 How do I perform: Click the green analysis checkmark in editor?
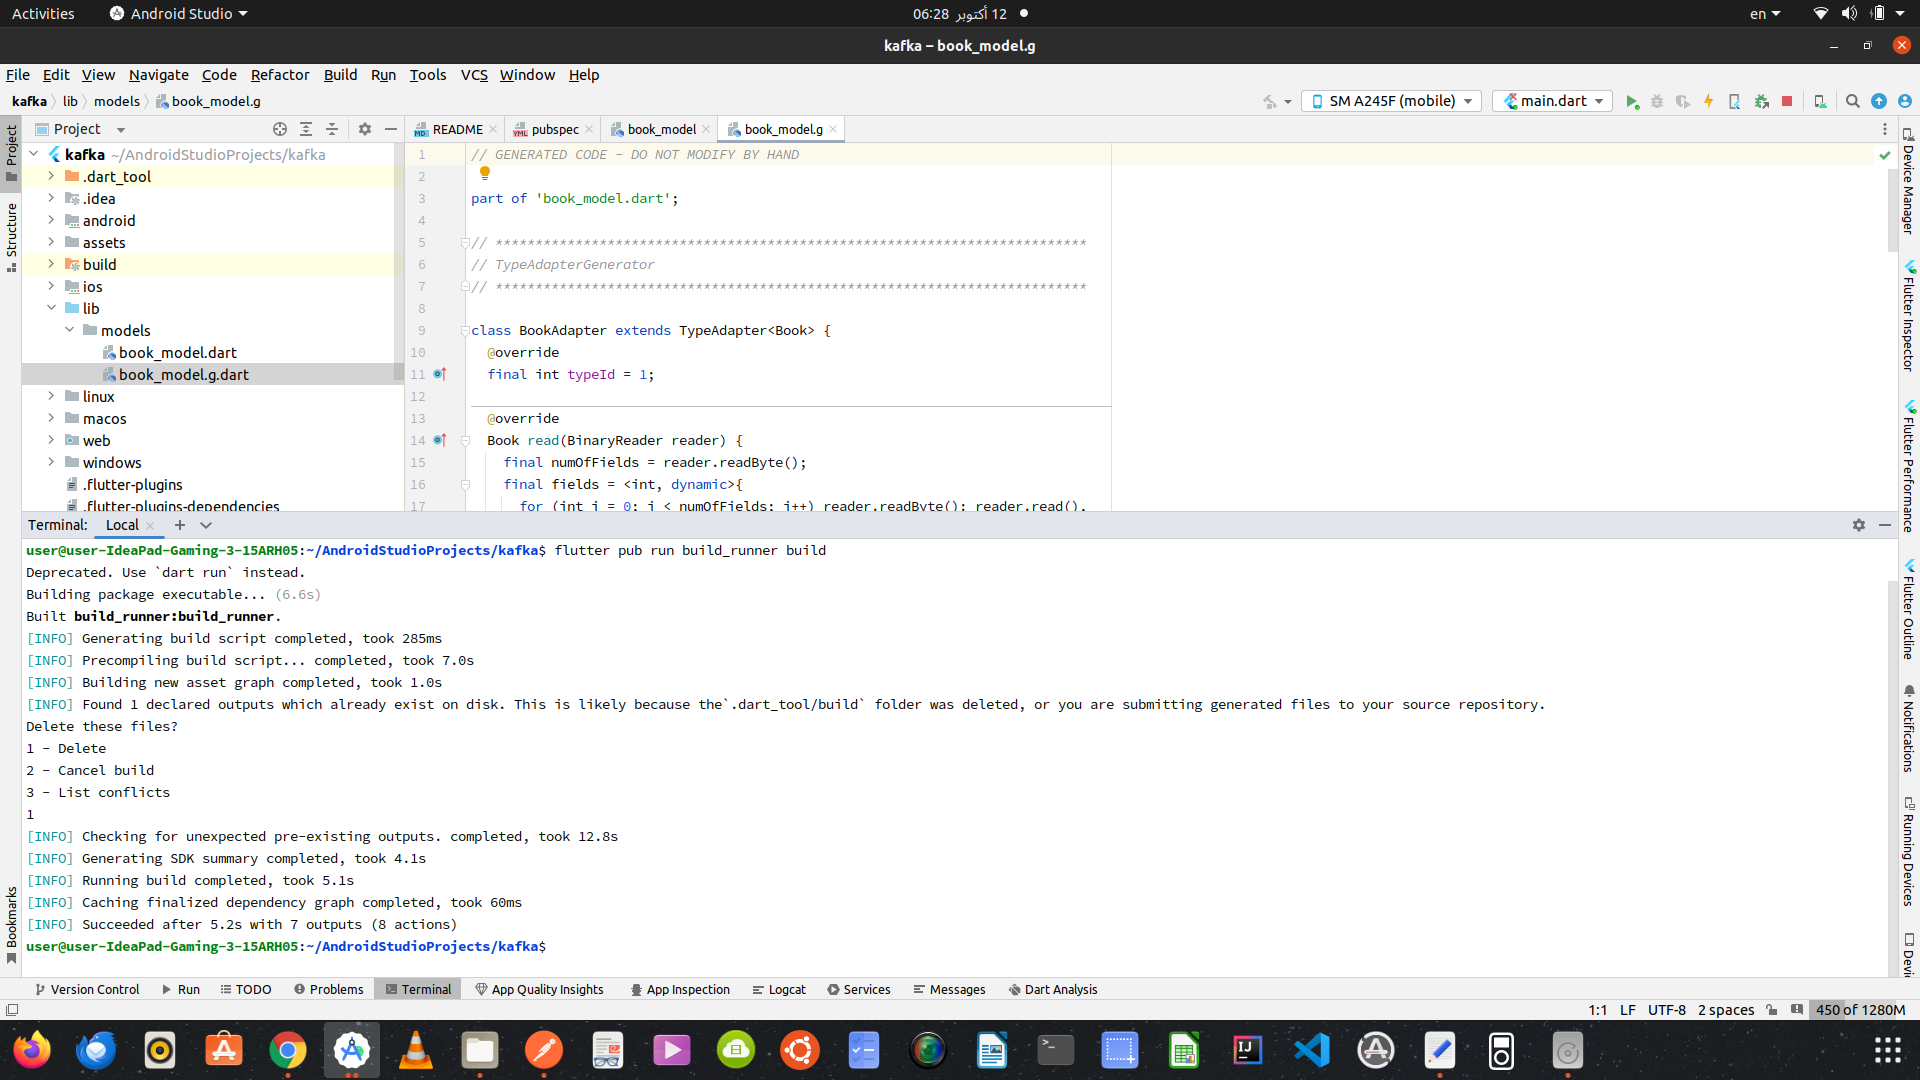[x=1885, y=155]
